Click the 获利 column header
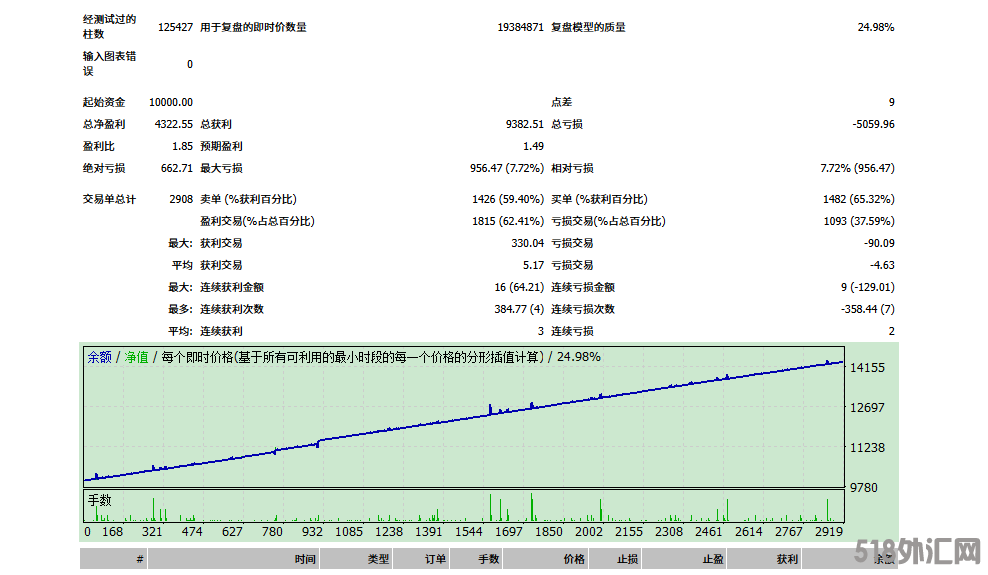Screen dimensions: 988x575 787,560
